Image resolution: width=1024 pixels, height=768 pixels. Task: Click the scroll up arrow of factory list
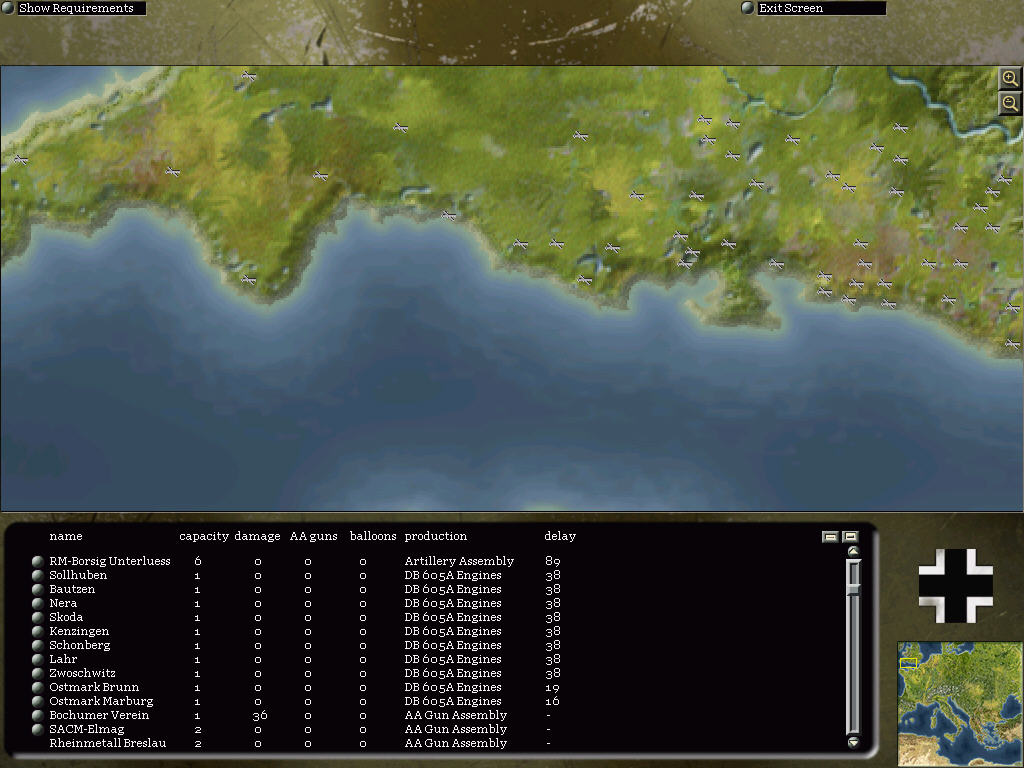(853, 552)
